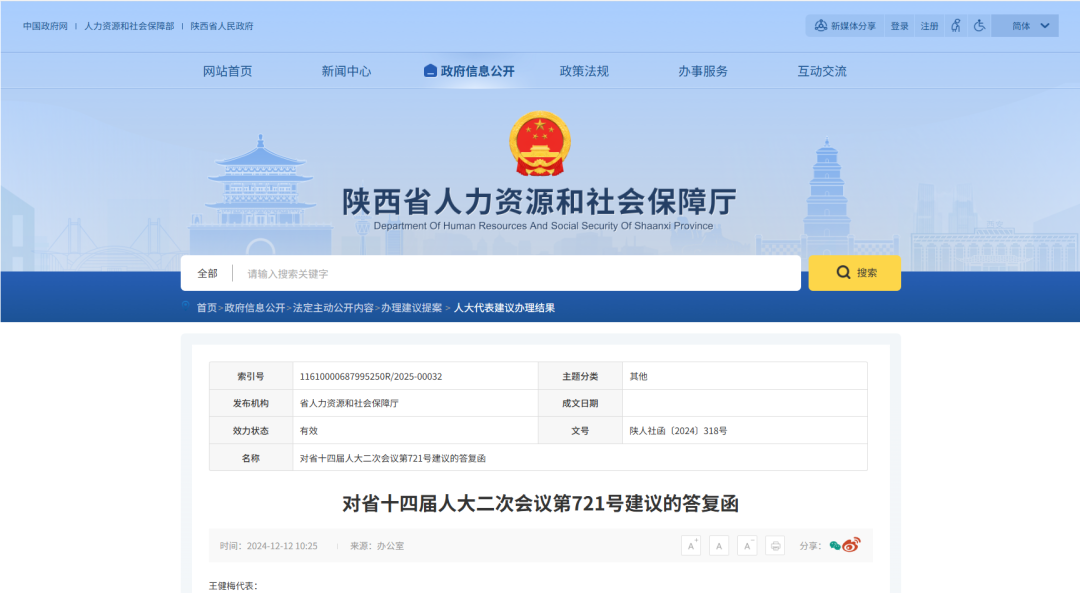The image size is (1080, 593).
Task: Open 政府信息公开 breadcrumb link
Action: 255,308
